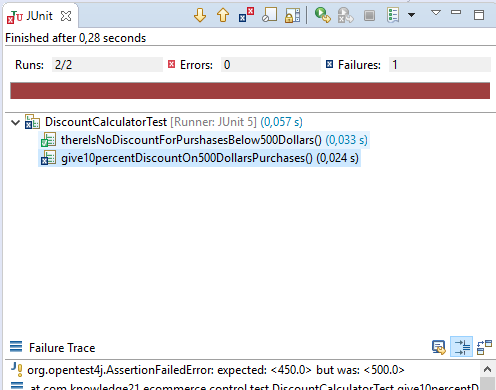
Task: Toggle show failures only filter
Action: coord(246,15)
